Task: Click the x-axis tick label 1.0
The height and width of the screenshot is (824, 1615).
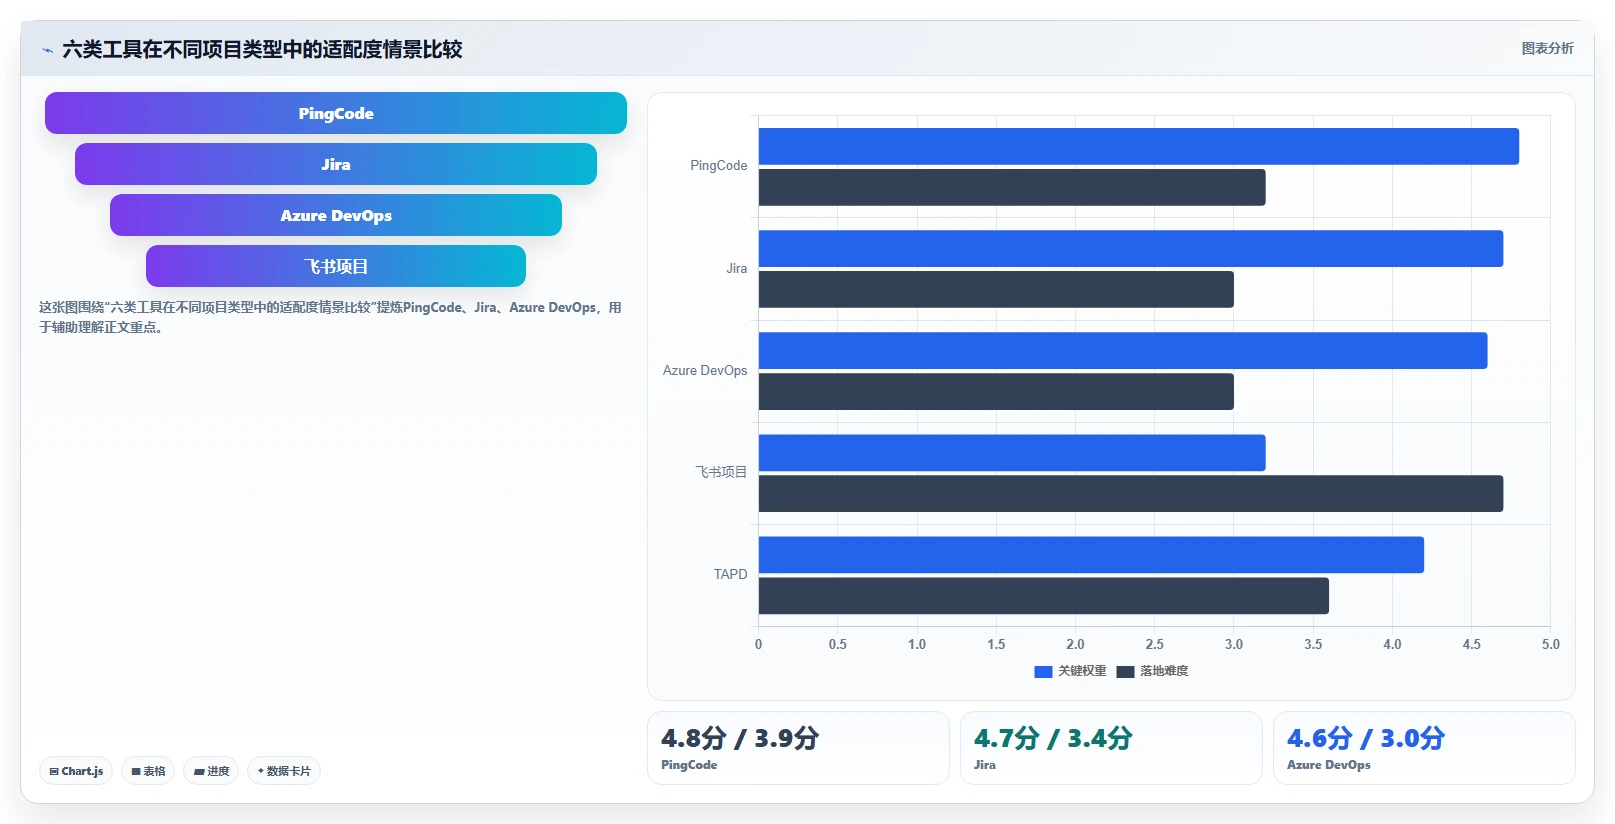Action: [x=917, y=645]
